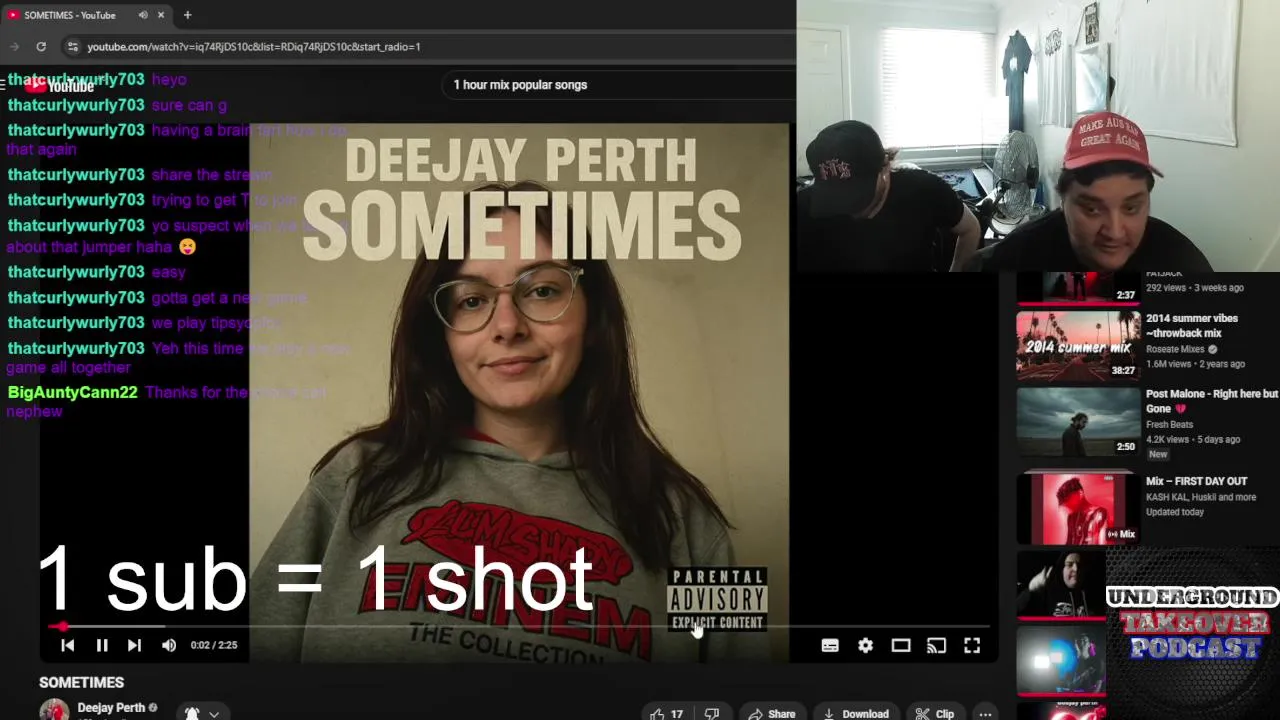Open Fresh Beats channel
Image resolution: width=1280 pixels, height=720 pixels.
click(x=1169, y=425)
